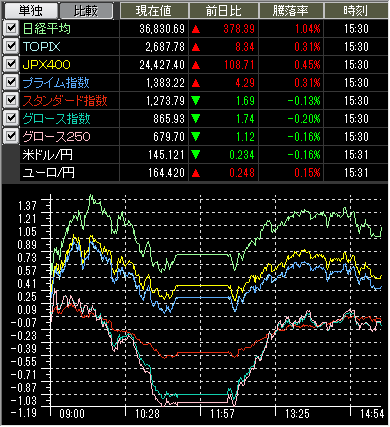Click the 前日比 column header
Viewport: 390px width, 427px height.
(224, 11)
